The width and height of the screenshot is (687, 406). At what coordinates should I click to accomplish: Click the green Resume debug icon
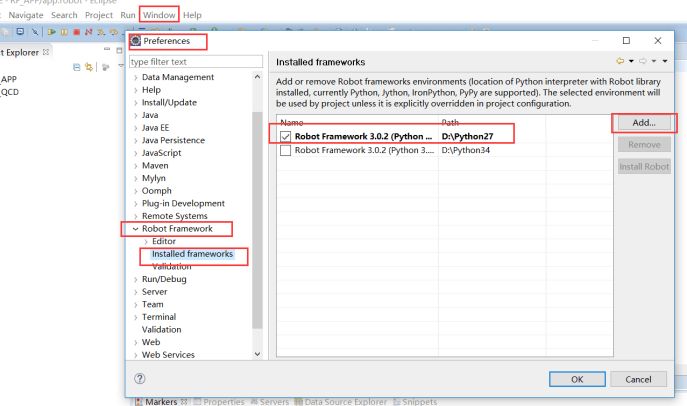pyautogui.click(x=52, y=32)
